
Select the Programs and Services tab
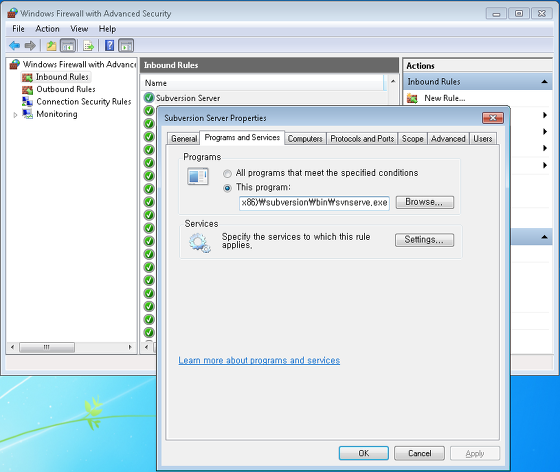242,137
